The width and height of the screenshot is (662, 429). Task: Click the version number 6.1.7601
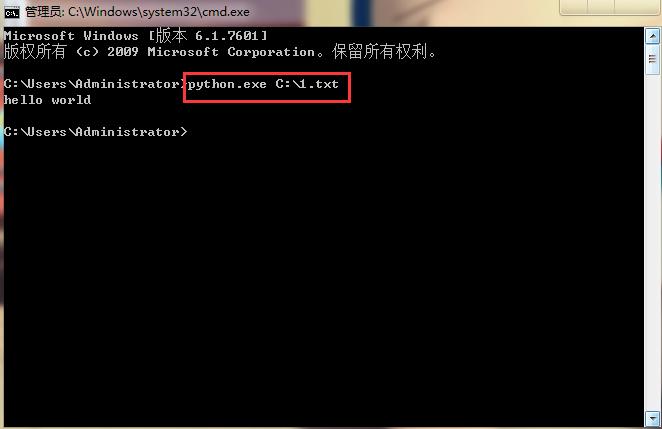pyautogui.click(x=227, y=36)
